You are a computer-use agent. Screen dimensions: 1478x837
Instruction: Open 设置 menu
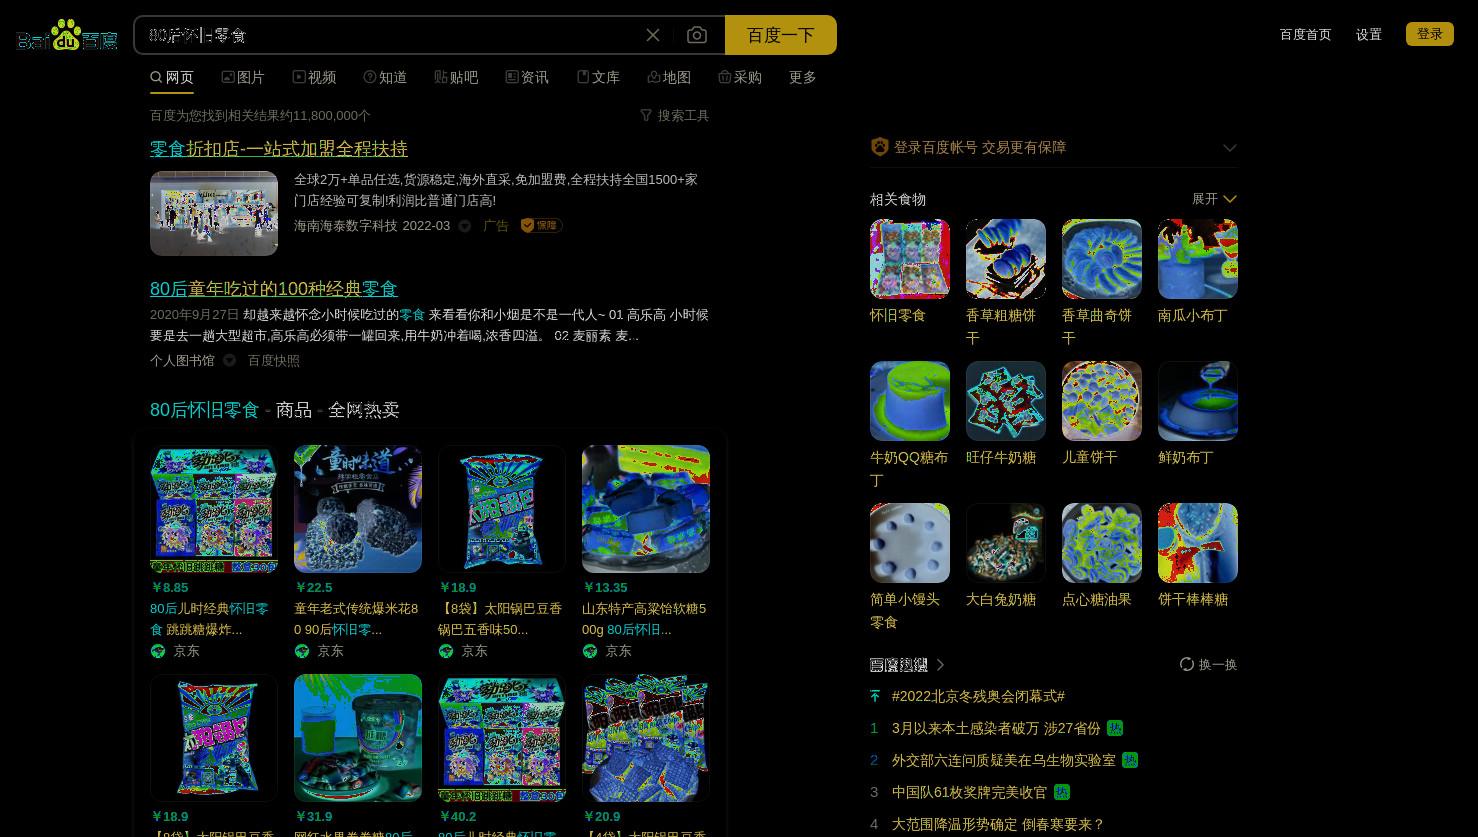[x=1369, y=34]
